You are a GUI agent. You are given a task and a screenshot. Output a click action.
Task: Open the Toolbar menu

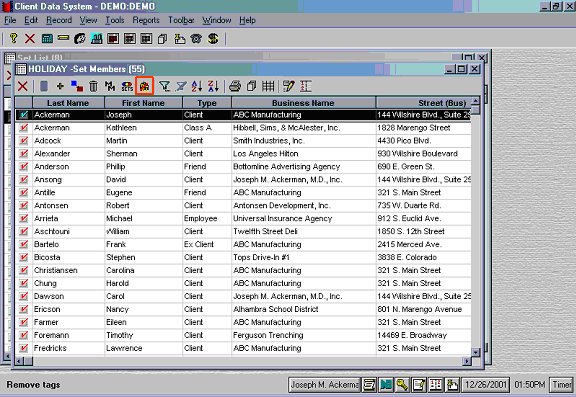click(181, 20)
